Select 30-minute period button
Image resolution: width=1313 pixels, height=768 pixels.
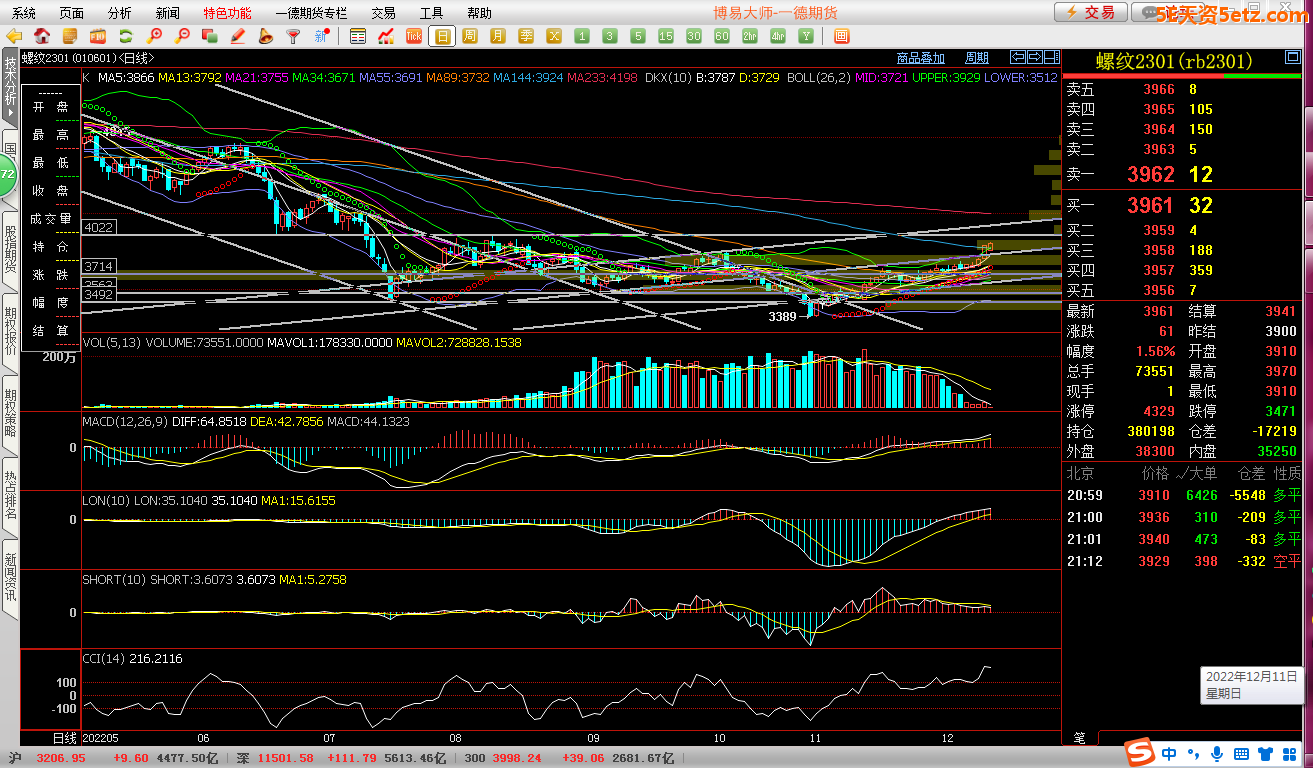pyautogui.click(x=694, y=36)
